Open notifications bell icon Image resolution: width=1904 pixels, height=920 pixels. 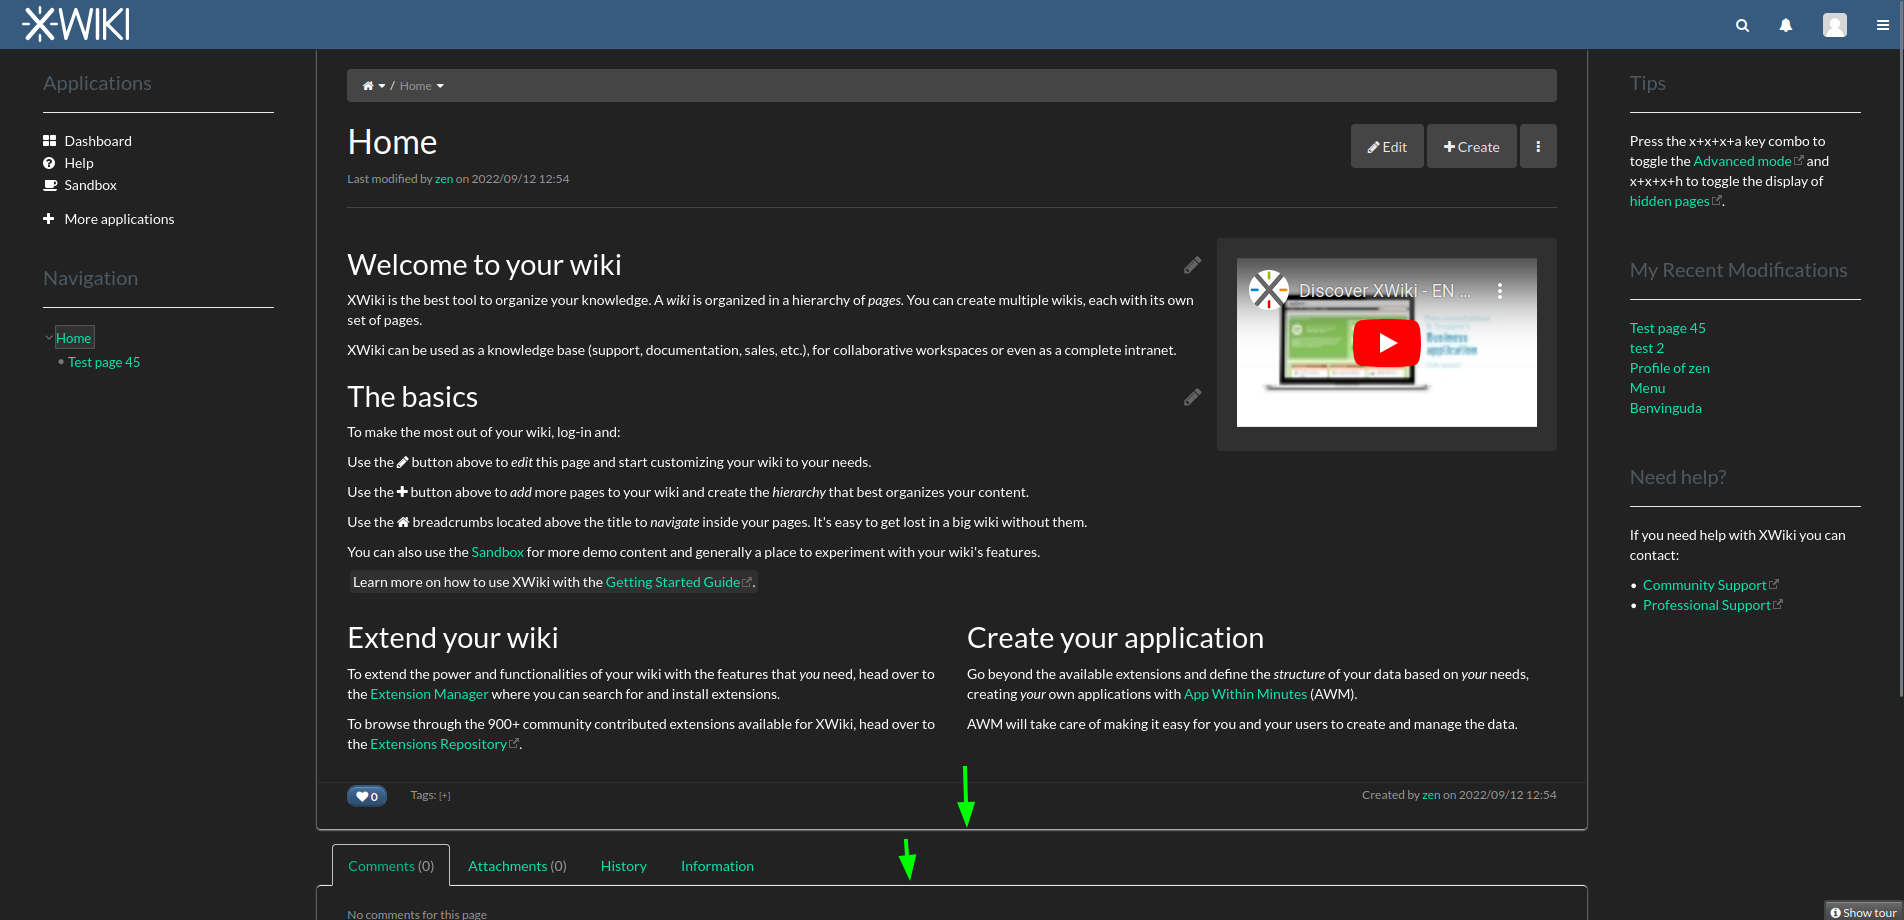coord(1785,25)
